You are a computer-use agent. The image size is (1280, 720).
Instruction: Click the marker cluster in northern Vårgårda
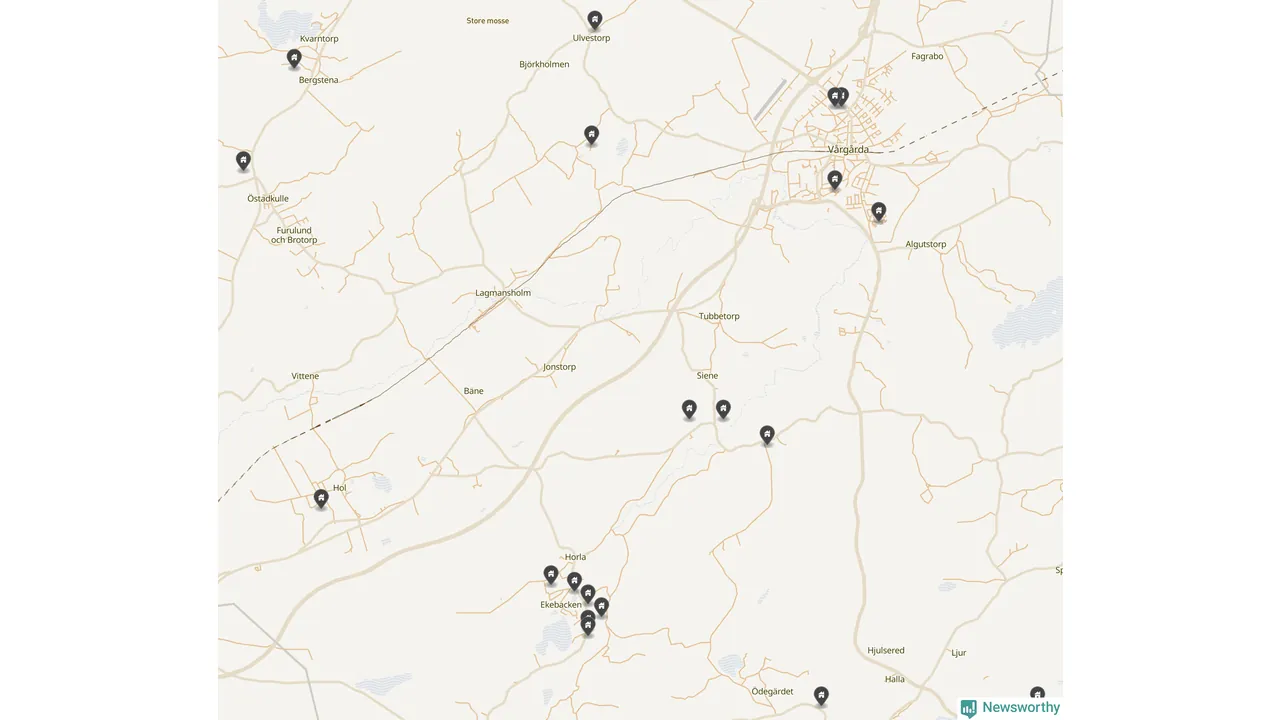pos(838,96)
